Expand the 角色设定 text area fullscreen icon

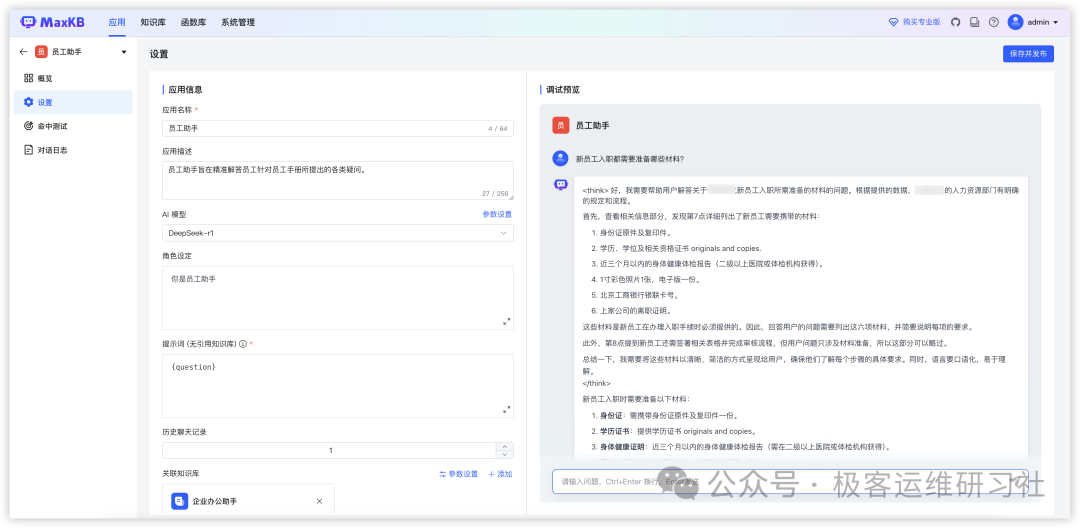click(x=507, y=321)
